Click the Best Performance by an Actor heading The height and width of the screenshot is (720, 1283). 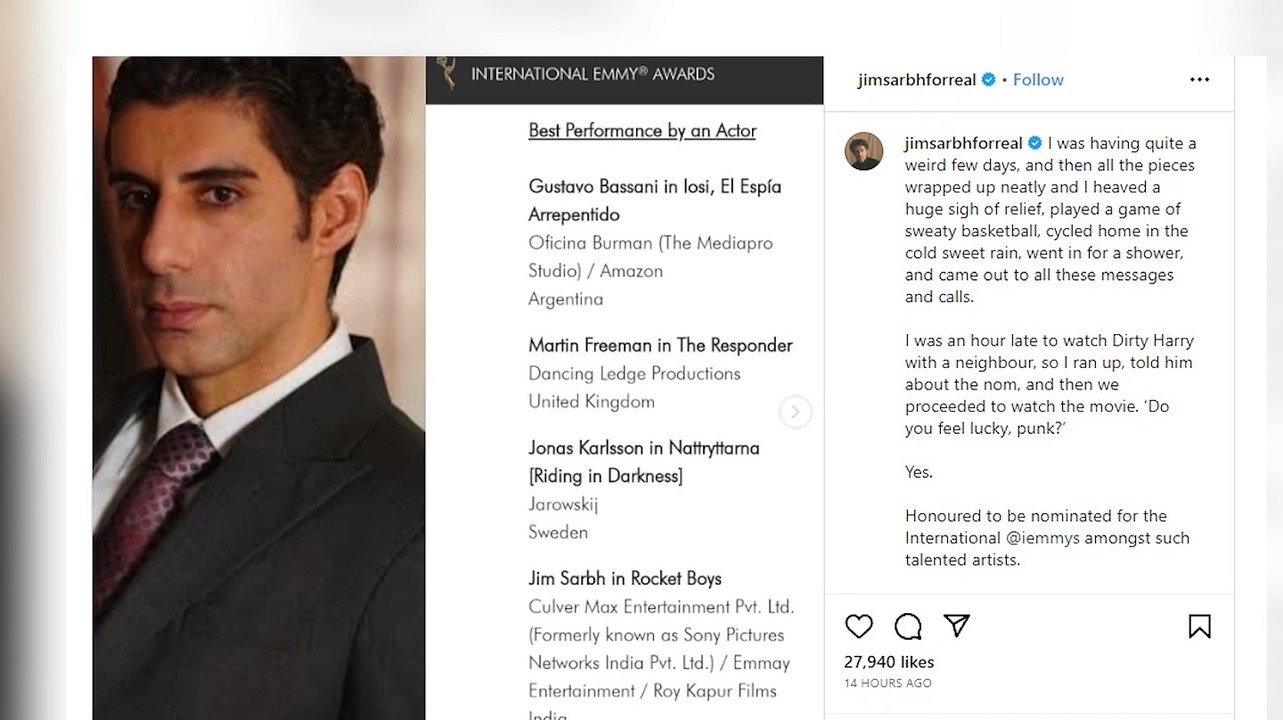[x=642, y=131]
